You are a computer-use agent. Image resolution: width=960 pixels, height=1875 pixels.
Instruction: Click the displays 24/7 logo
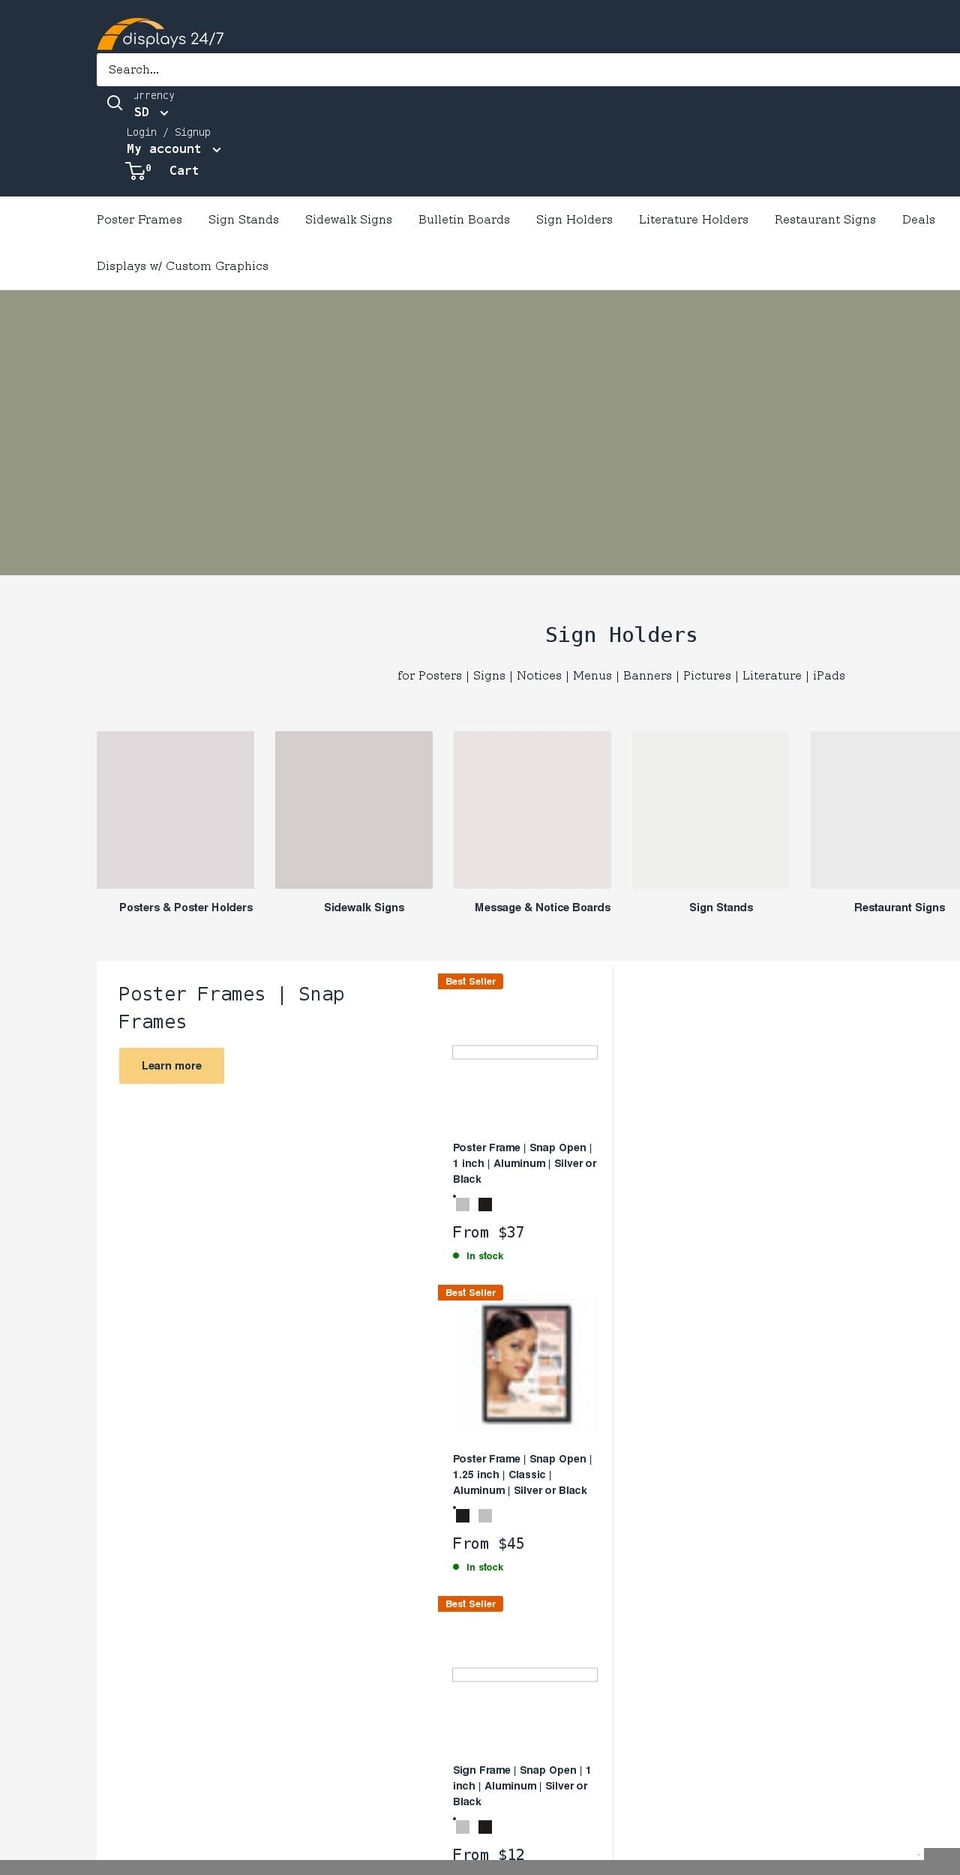(x=160, y=35)
